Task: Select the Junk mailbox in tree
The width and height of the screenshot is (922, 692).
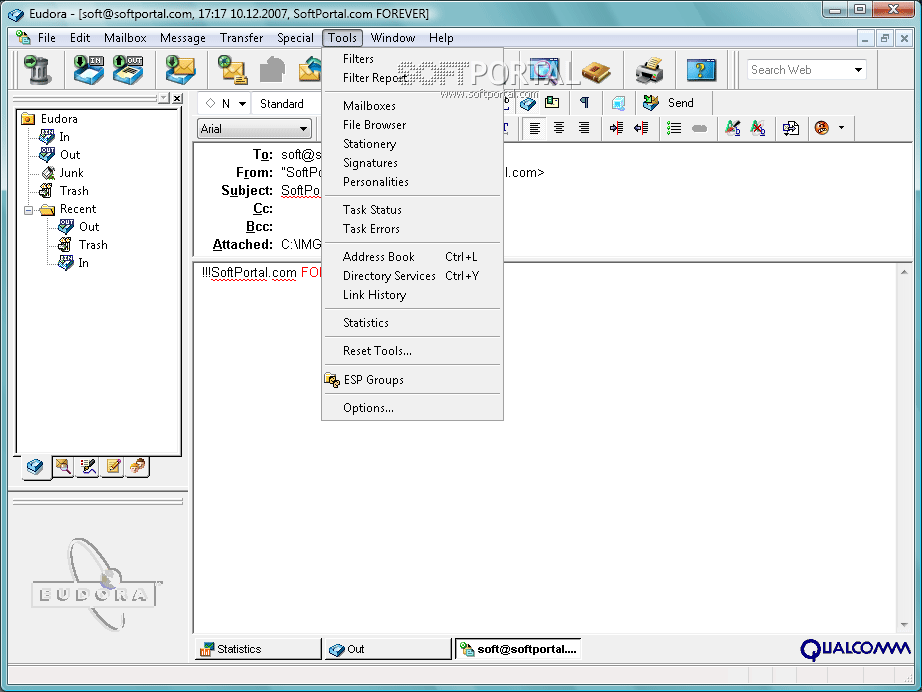Action: 71,173
